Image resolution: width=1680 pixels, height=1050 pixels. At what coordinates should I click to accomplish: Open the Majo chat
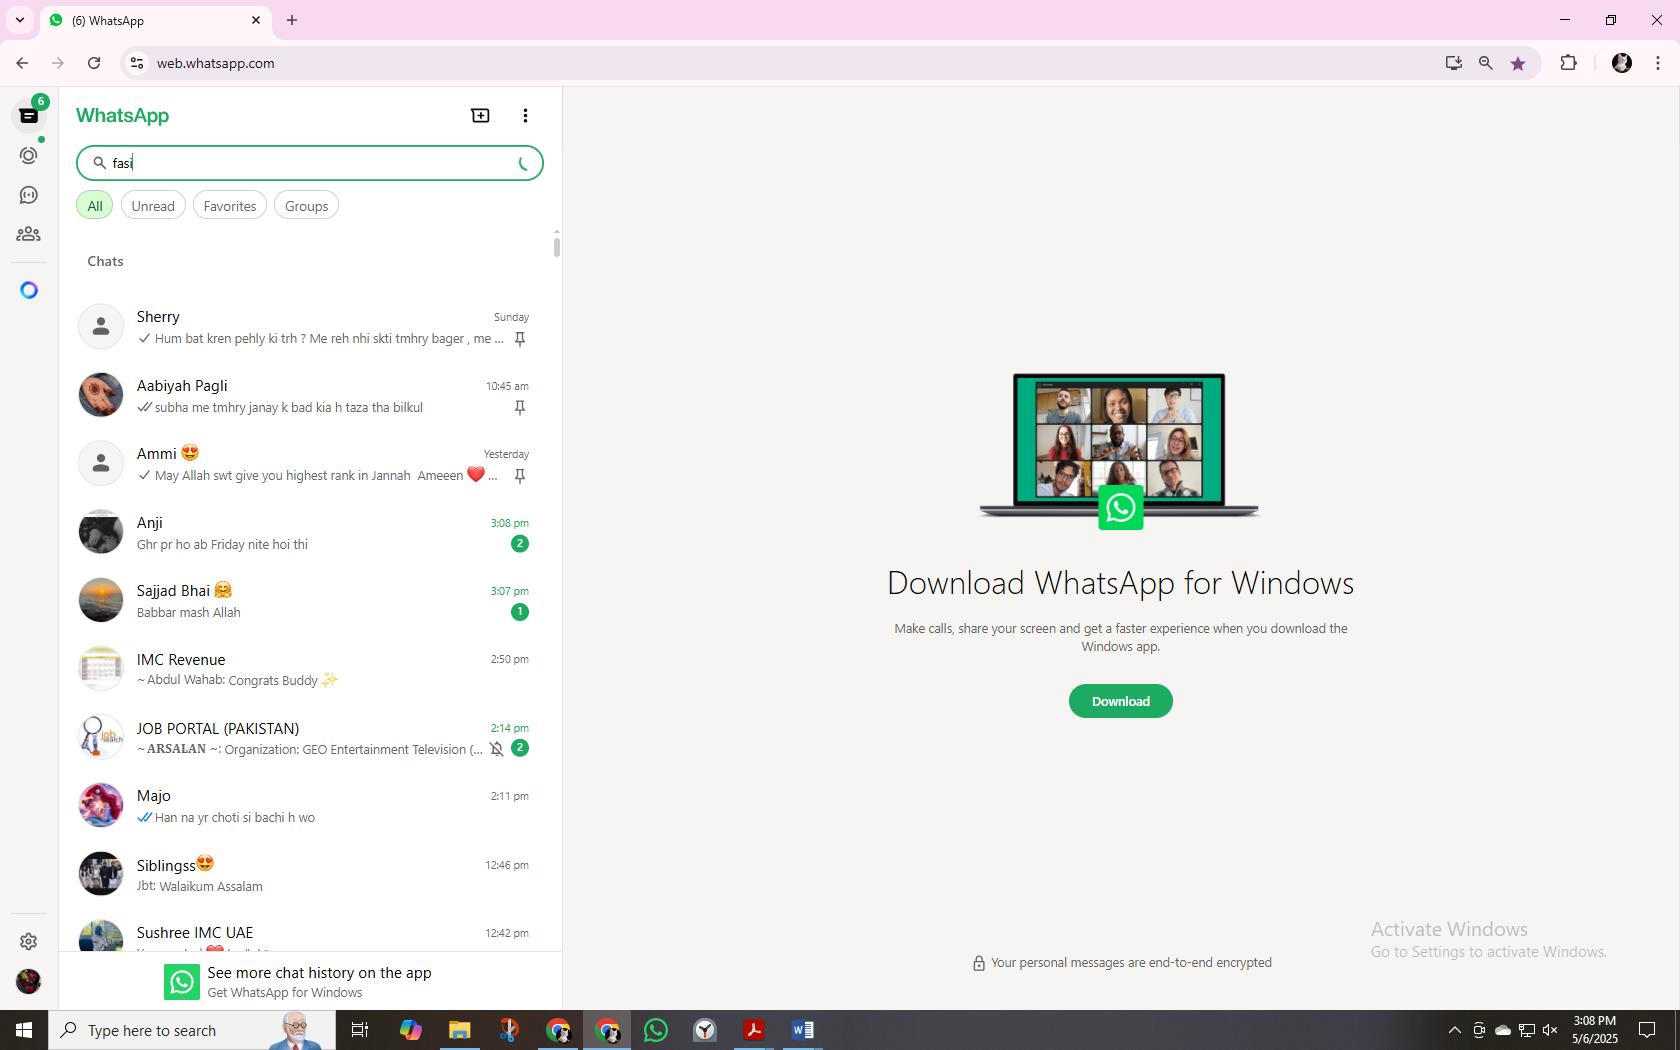(310, 805)
